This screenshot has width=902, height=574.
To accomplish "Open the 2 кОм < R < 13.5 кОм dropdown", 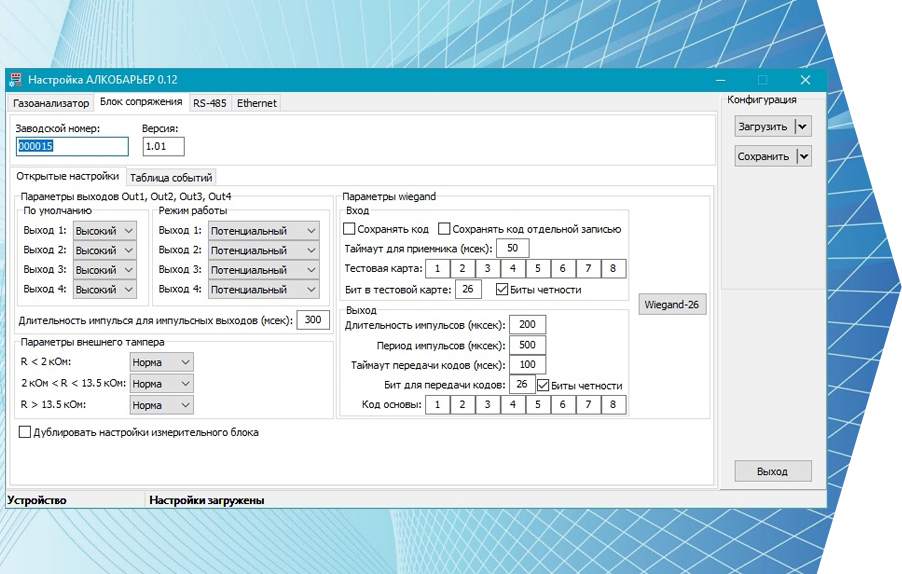I will pos(162,384).
